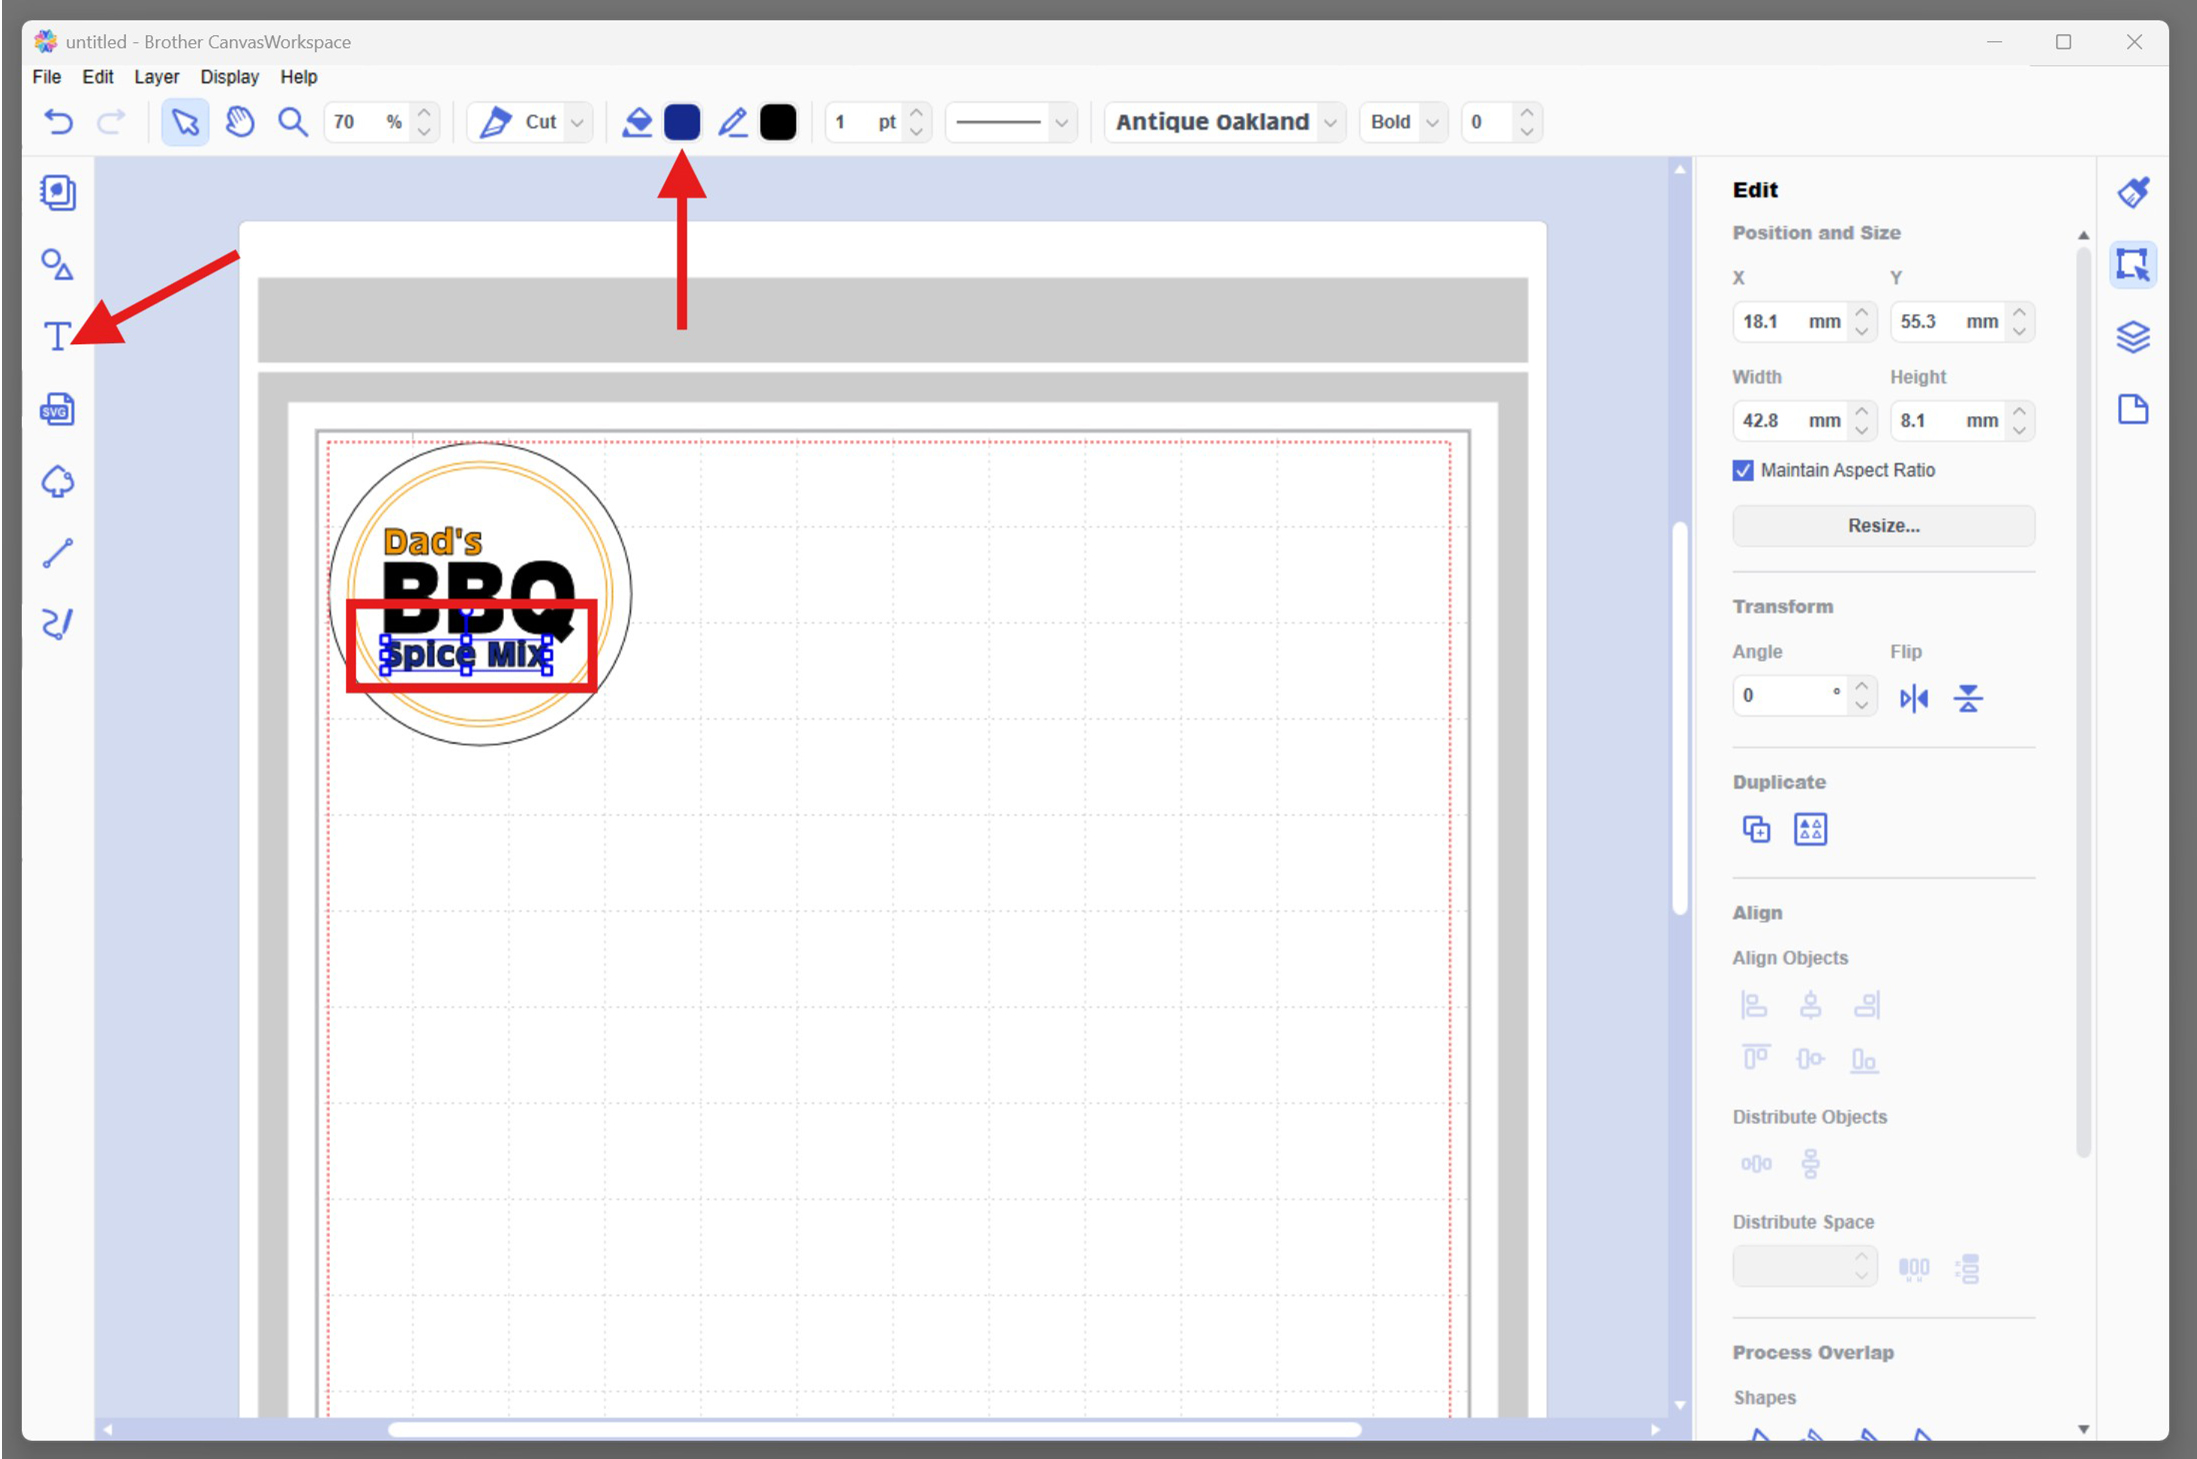Screen dimensions: 2197x1459
Task: Click the Resize... button
Action: (x=1883, y=526)
